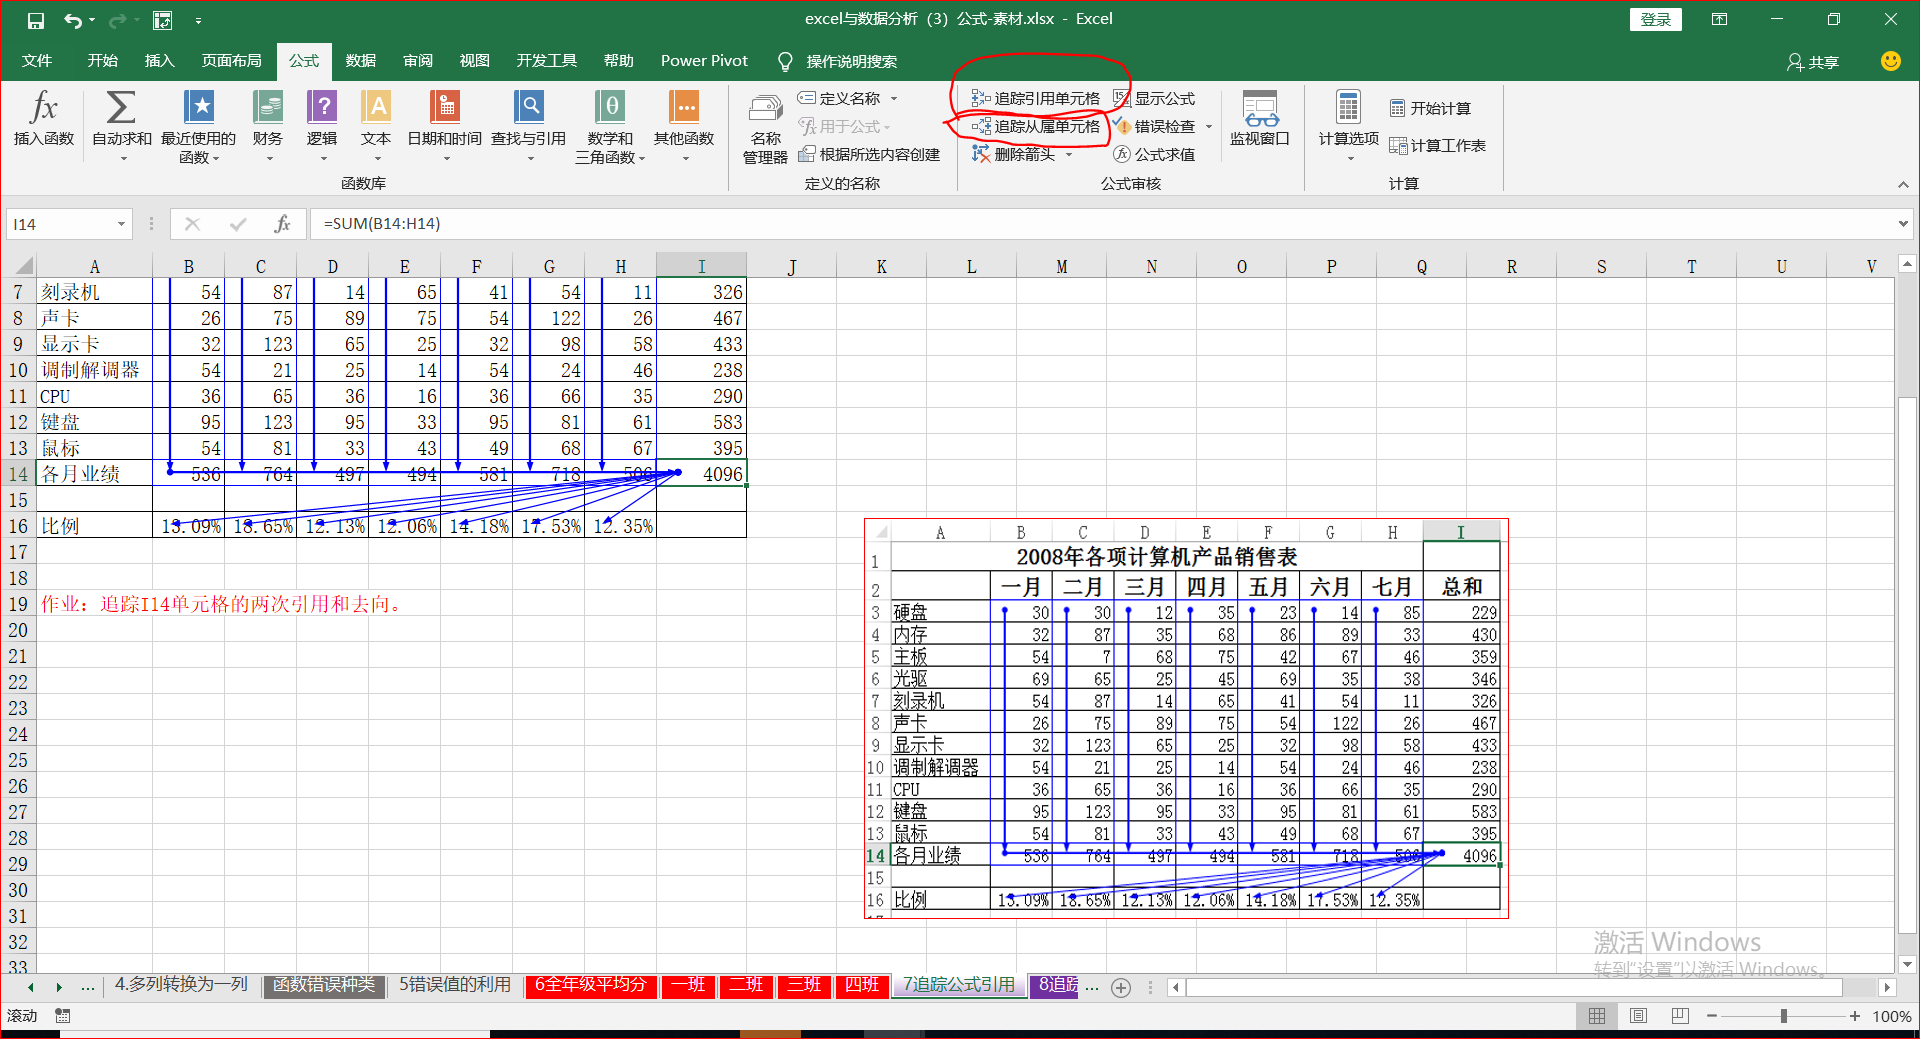
Task: Open More Functions library
Action: pos(684,125)
